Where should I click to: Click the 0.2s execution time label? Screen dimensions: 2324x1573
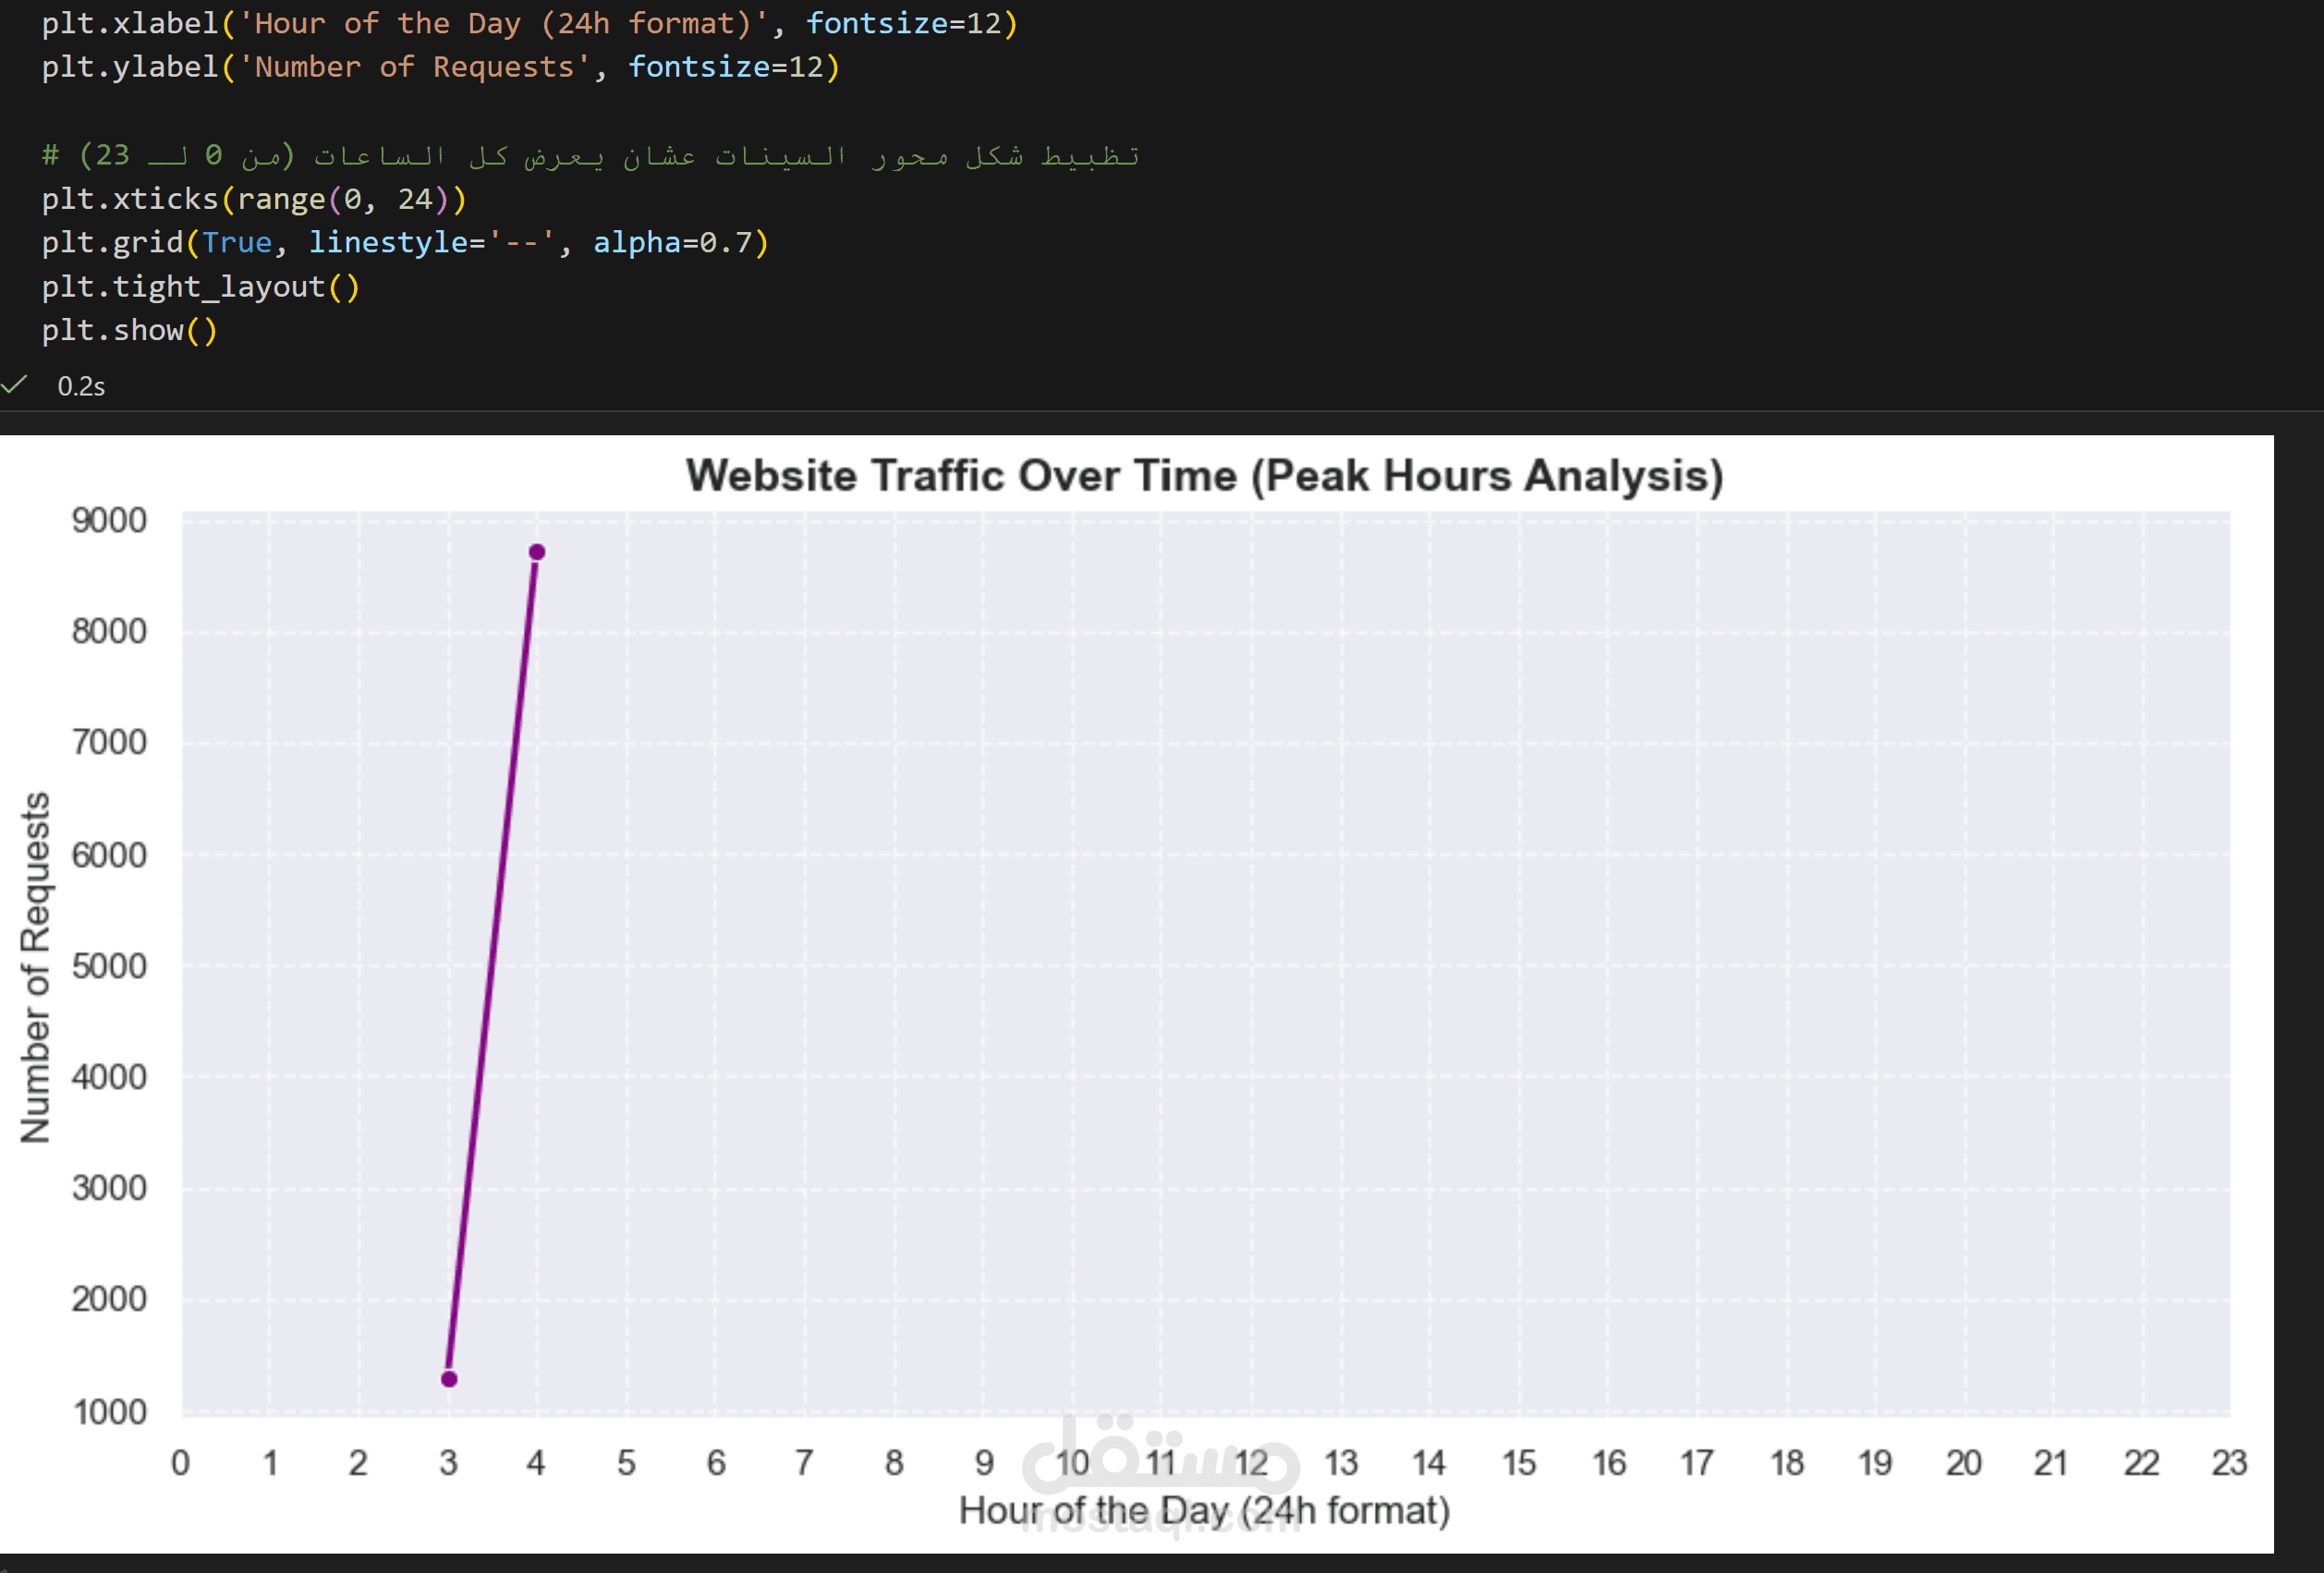click(x=81, y=387)
